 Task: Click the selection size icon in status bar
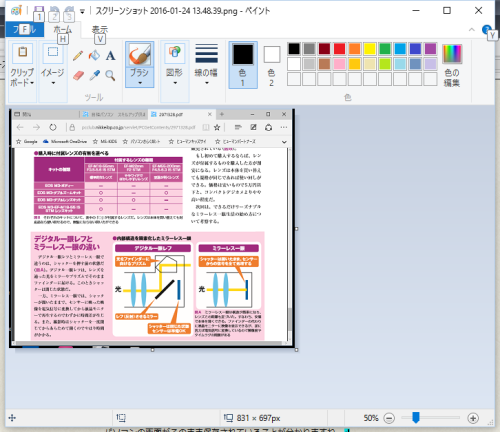[121, 418]
